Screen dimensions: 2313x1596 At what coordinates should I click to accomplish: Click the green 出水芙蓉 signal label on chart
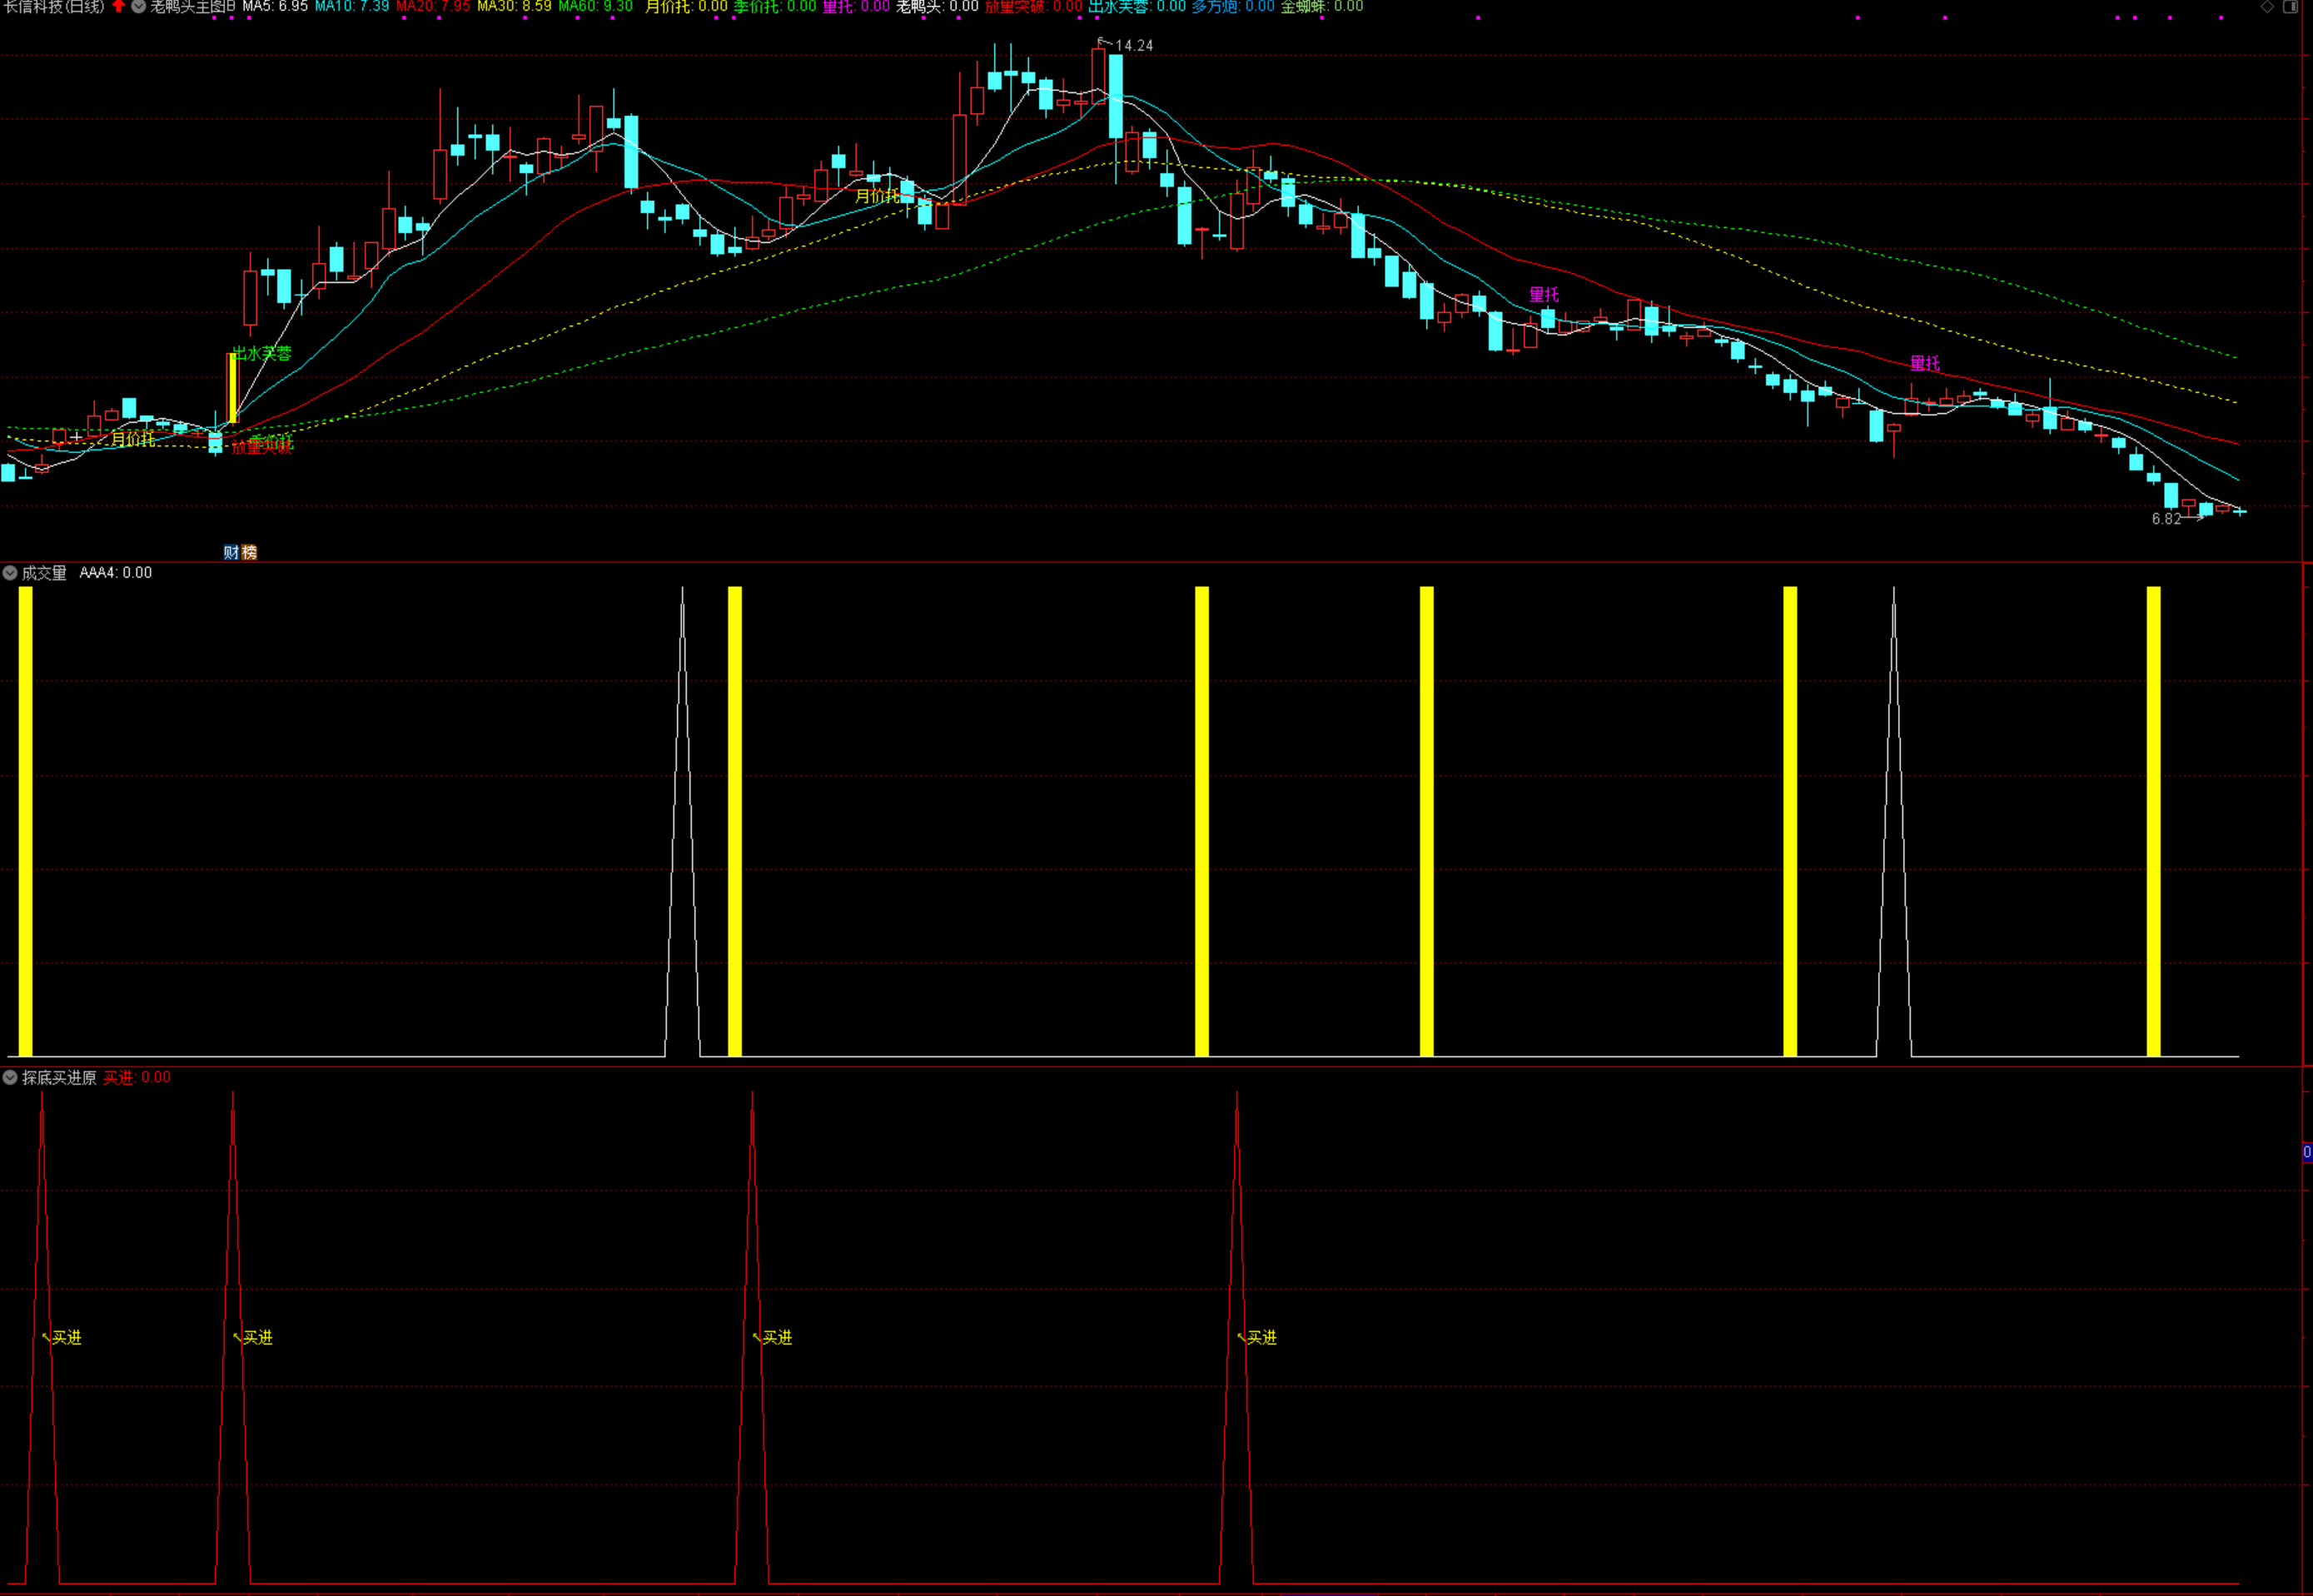(262, 353)
